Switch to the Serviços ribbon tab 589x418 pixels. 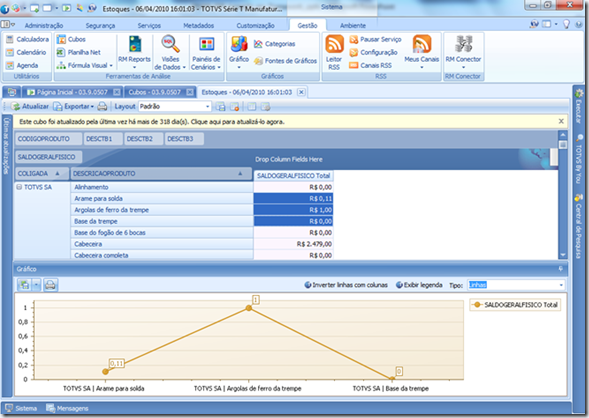pos(149,26)
